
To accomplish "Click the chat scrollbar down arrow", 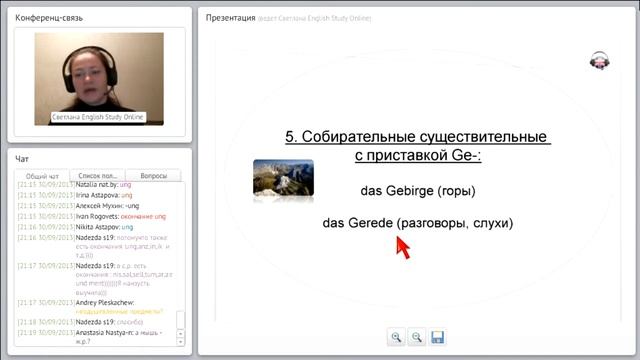I will (180, 342).
